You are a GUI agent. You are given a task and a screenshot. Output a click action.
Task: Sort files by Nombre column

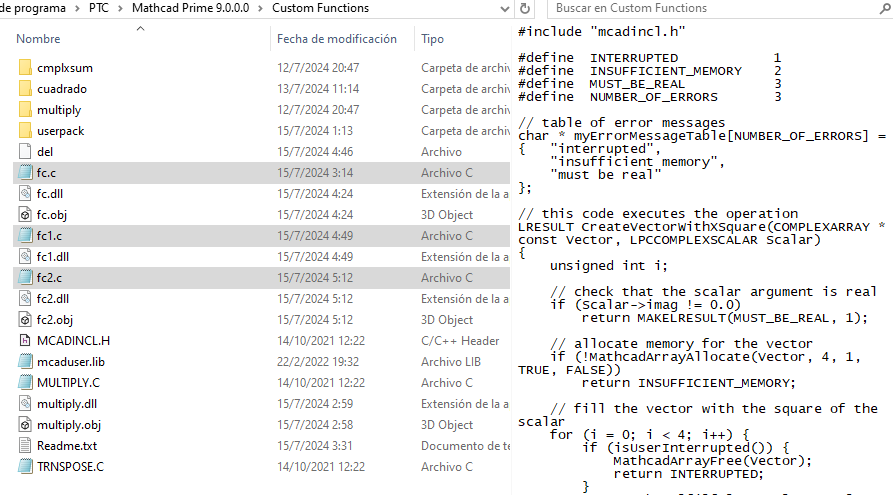coord(38,39)
